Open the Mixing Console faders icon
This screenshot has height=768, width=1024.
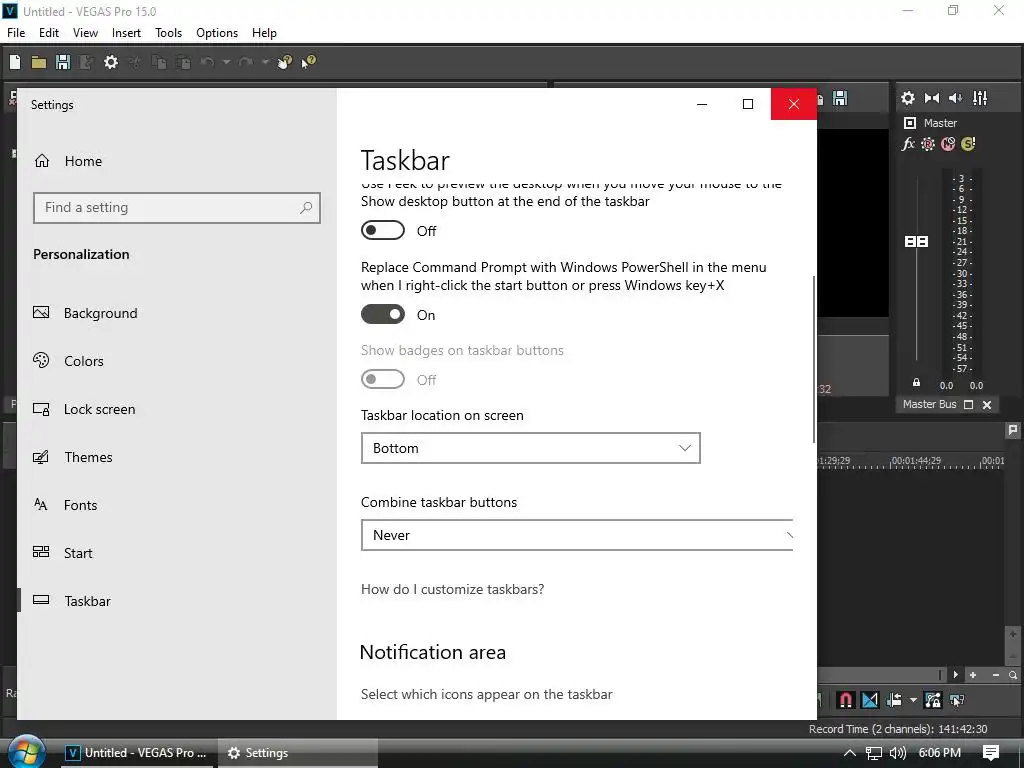(x=980, y=98)
